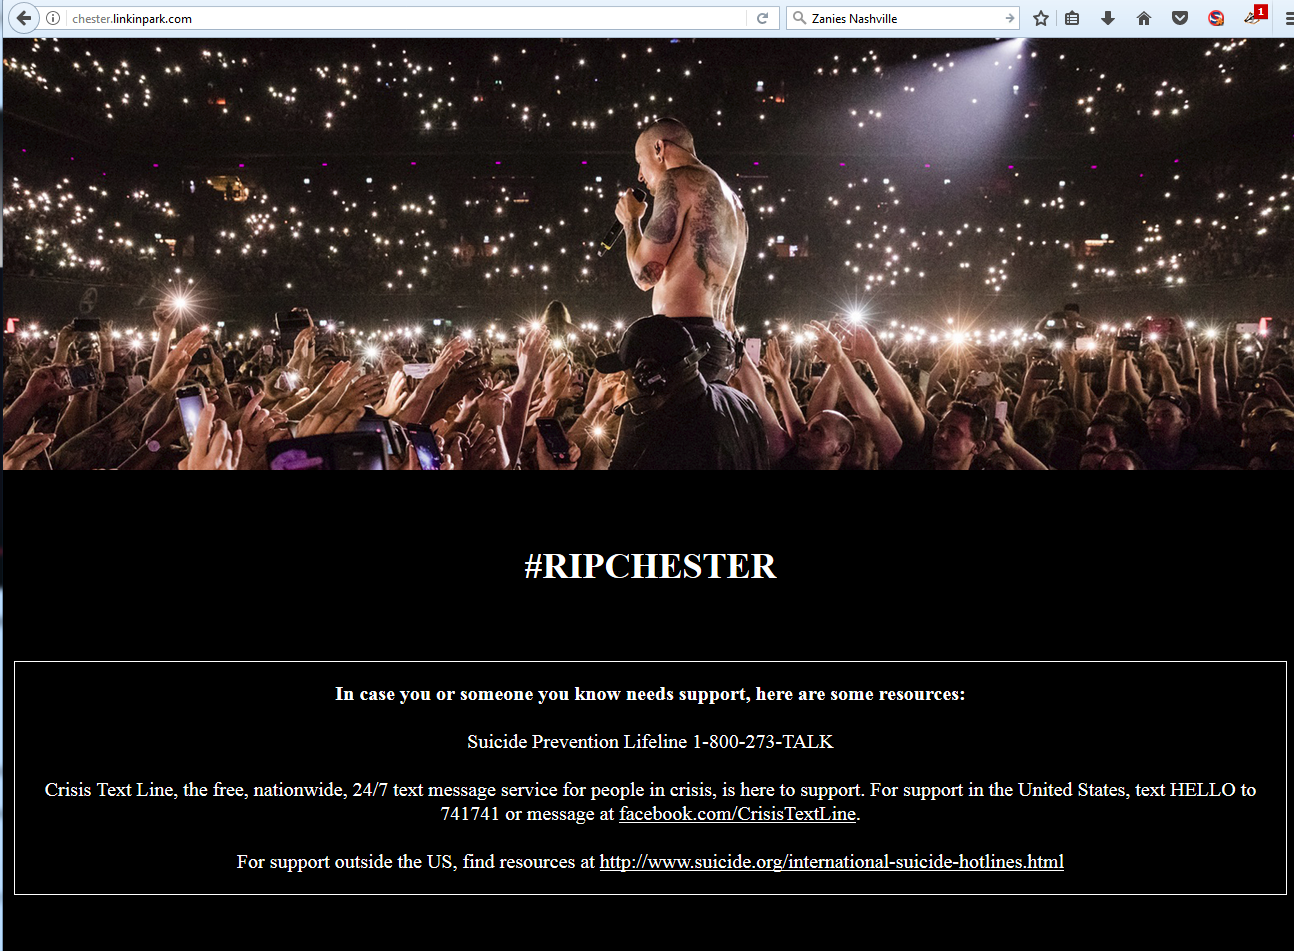Click the Chester concert banner image
This screenshot has height=951, width=1294.
pyautogui.click(x=648, y=254)
